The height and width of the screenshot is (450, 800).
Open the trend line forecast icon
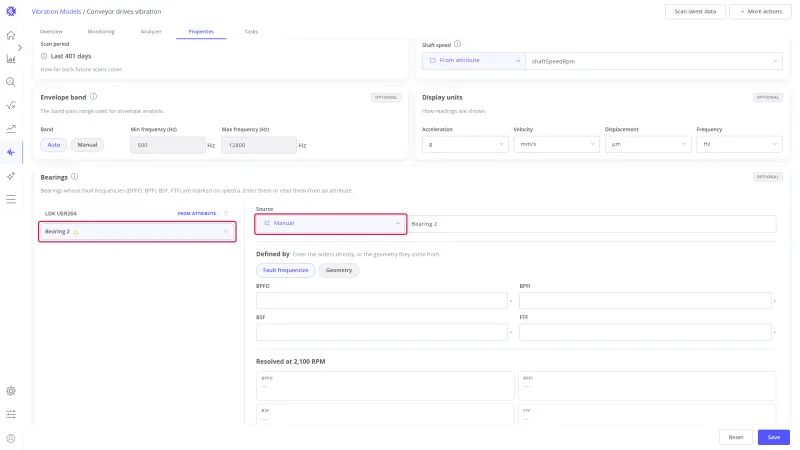point(11,129)
